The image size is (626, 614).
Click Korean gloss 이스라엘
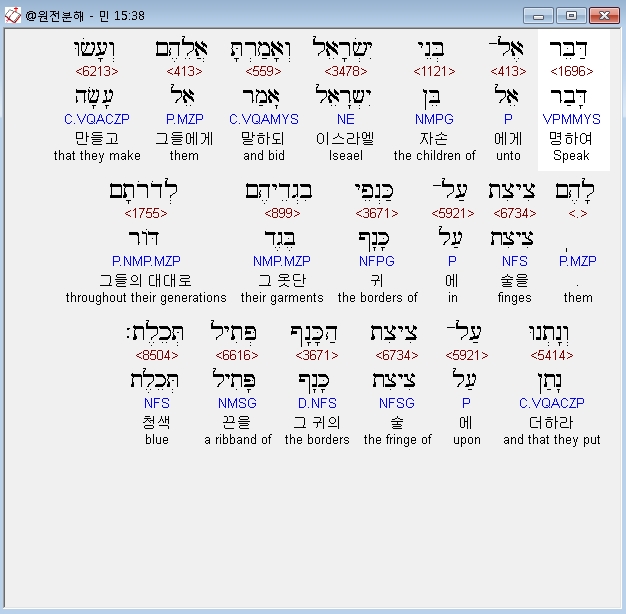345,138
